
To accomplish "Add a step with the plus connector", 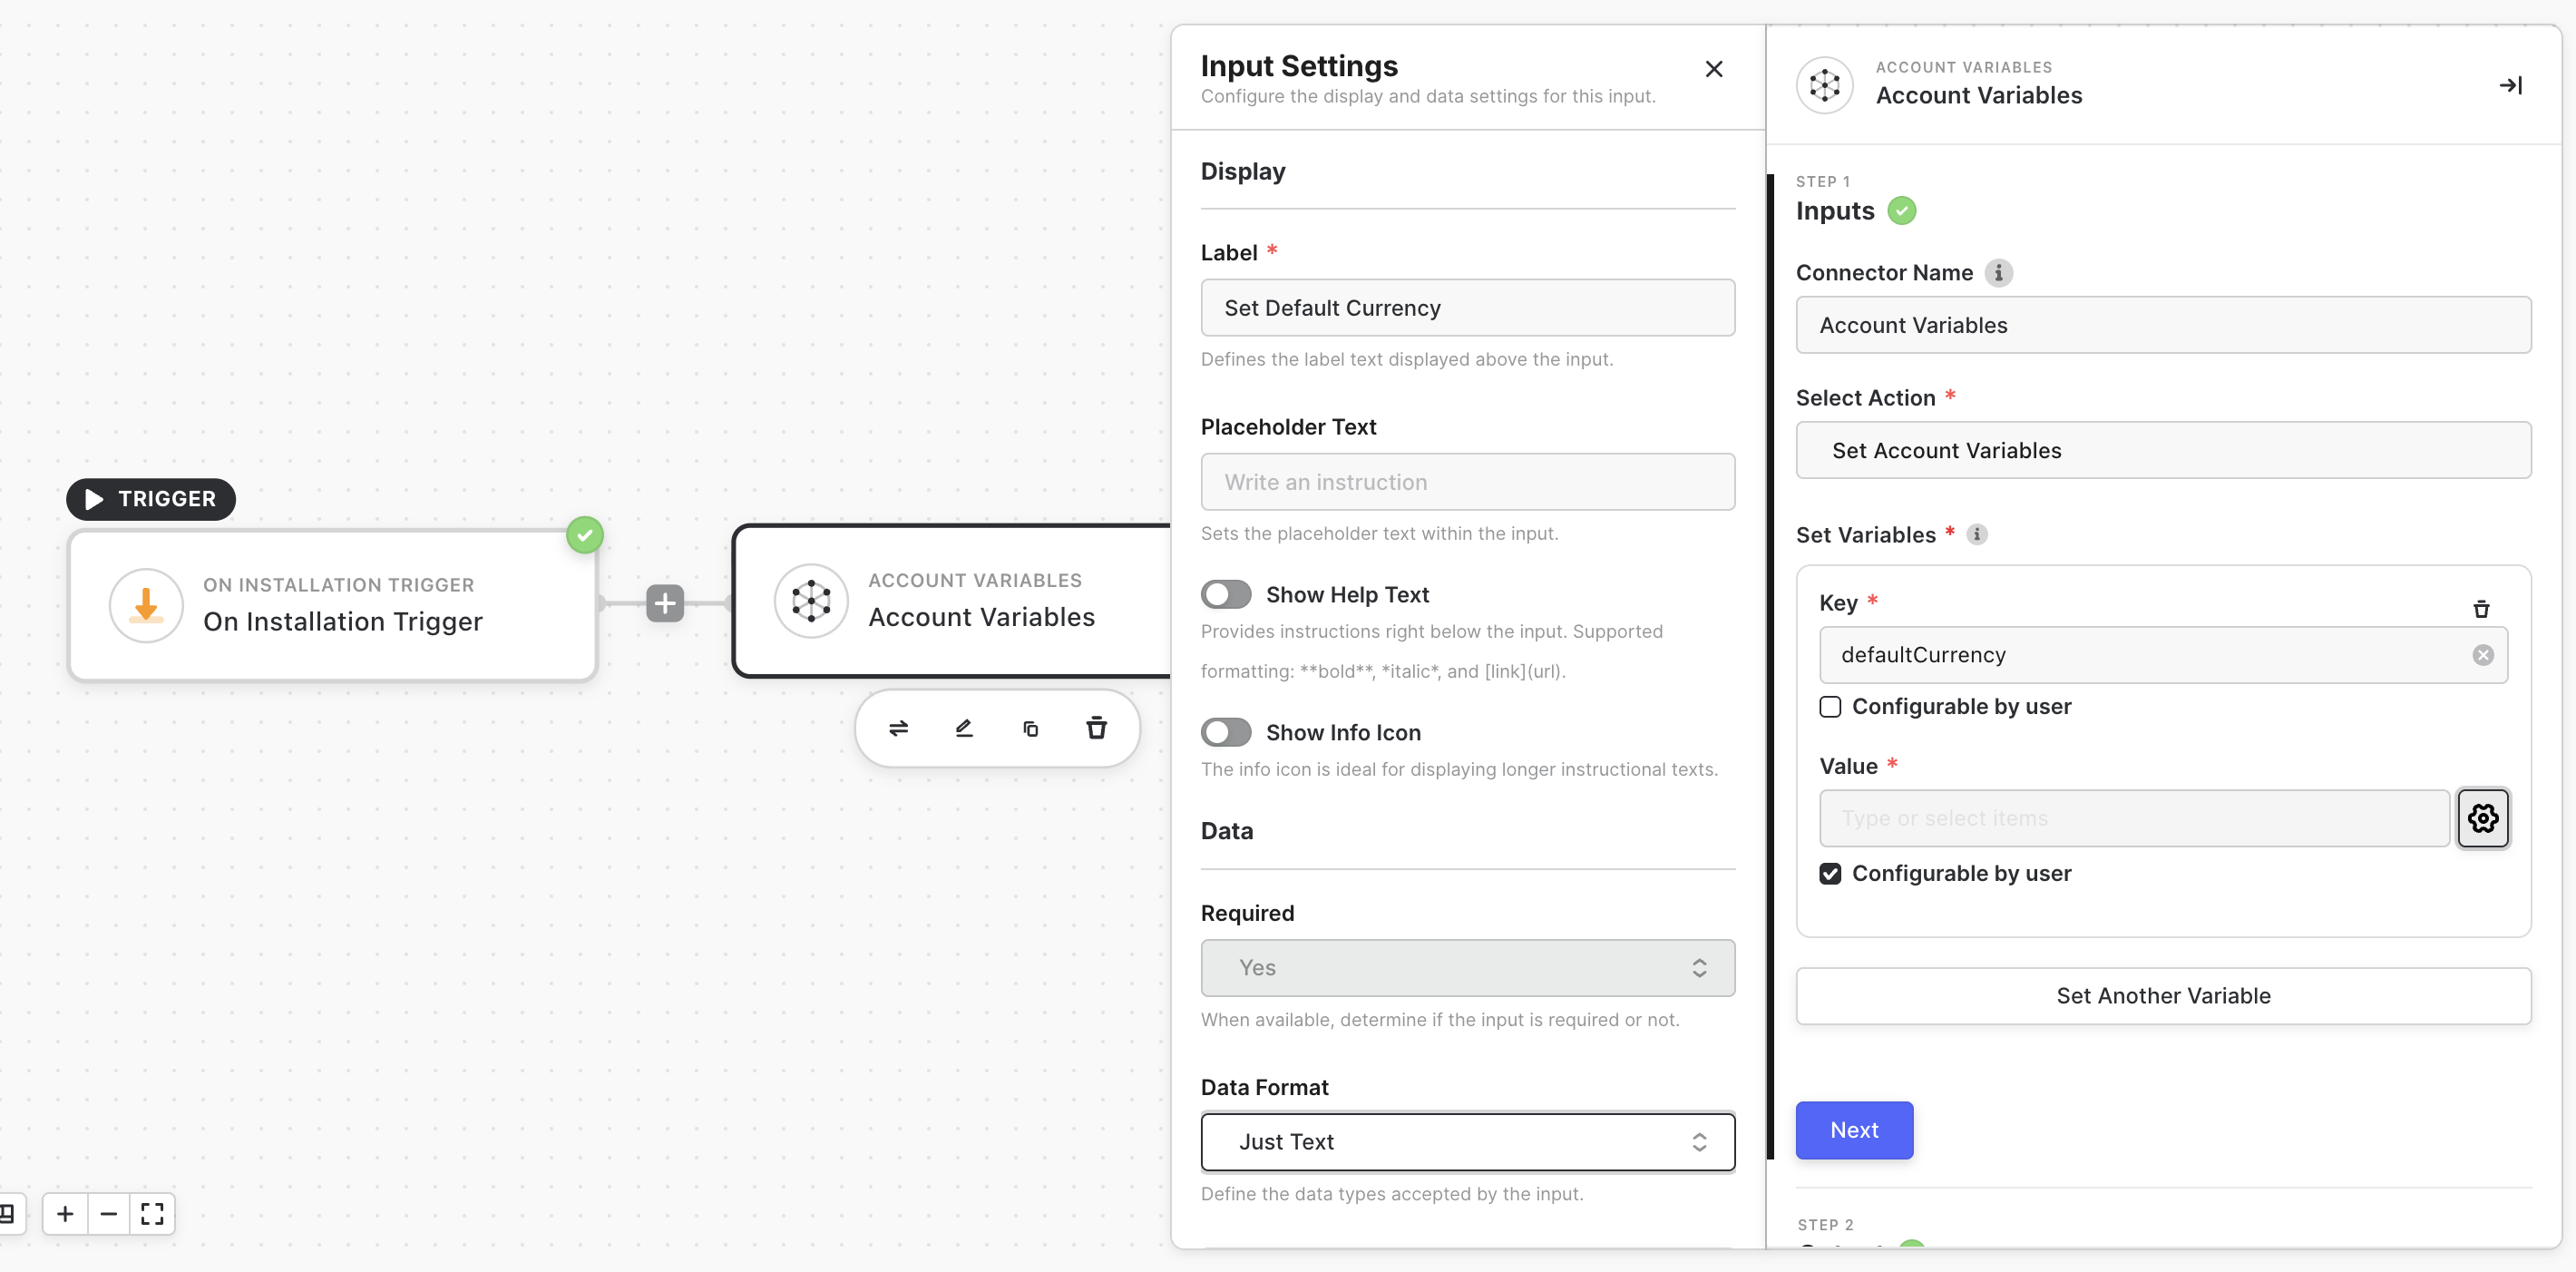I will pyautogui.click(x=665, y=603).
